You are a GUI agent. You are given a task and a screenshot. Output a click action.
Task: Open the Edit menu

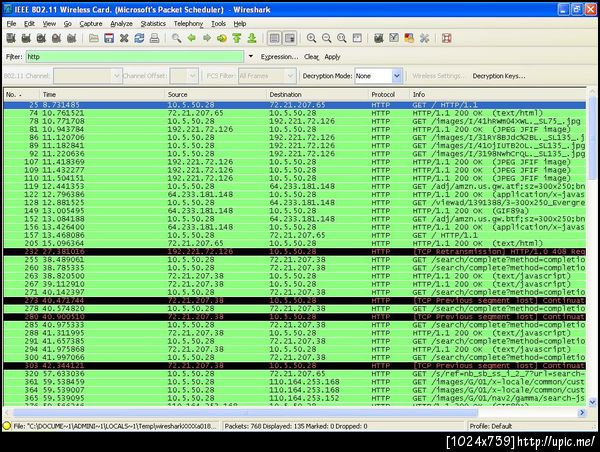[x=29, y=24]
